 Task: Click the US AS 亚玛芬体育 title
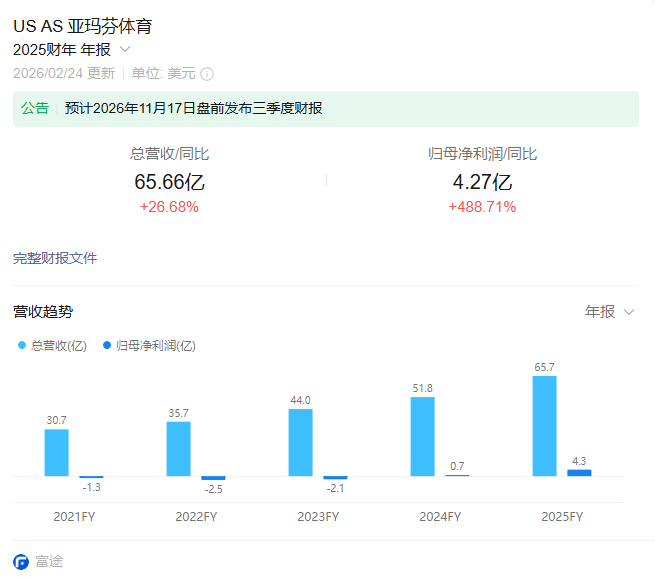coord(83,26)
